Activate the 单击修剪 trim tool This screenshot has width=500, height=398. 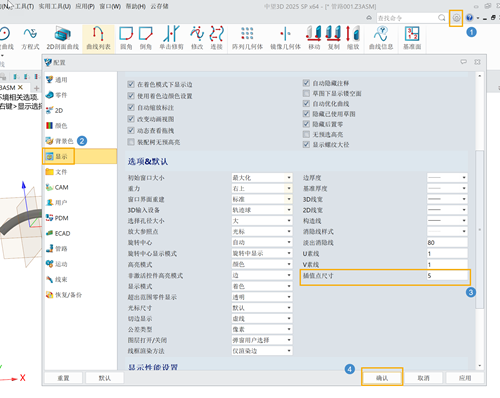171,38
